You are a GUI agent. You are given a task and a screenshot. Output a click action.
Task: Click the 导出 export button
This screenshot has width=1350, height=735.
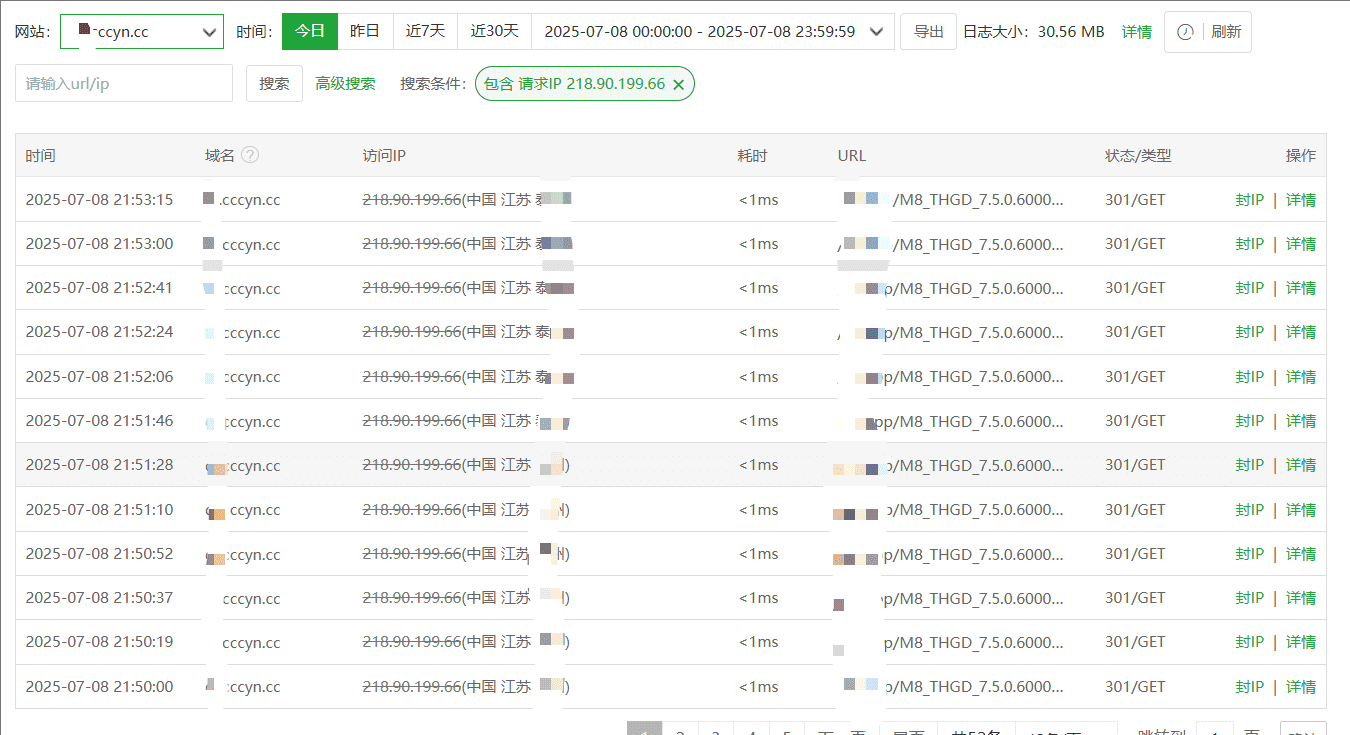click(x=928, y=31)
